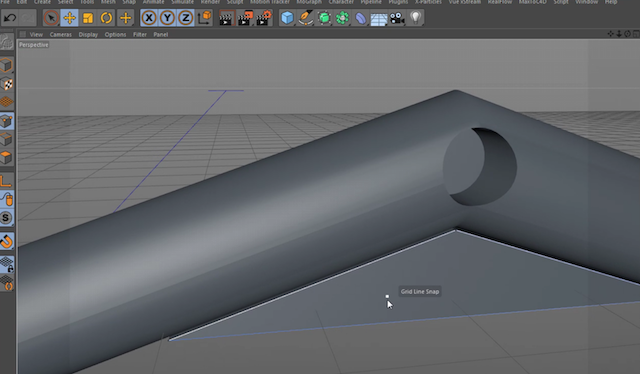
Task: Add a Cube primitive object
Action: pyautogui.click(x=287, y=18)
